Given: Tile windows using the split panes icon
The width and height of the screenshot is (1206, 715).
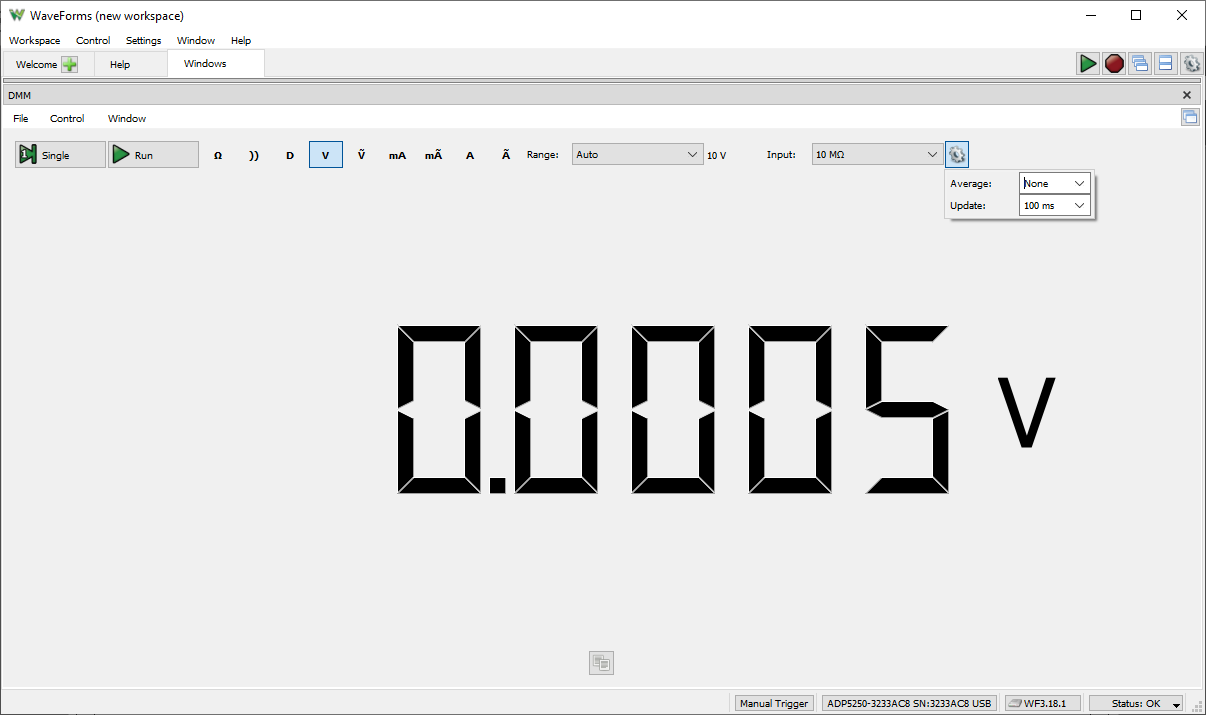Looking at the screenshot, I should 1165,64.
